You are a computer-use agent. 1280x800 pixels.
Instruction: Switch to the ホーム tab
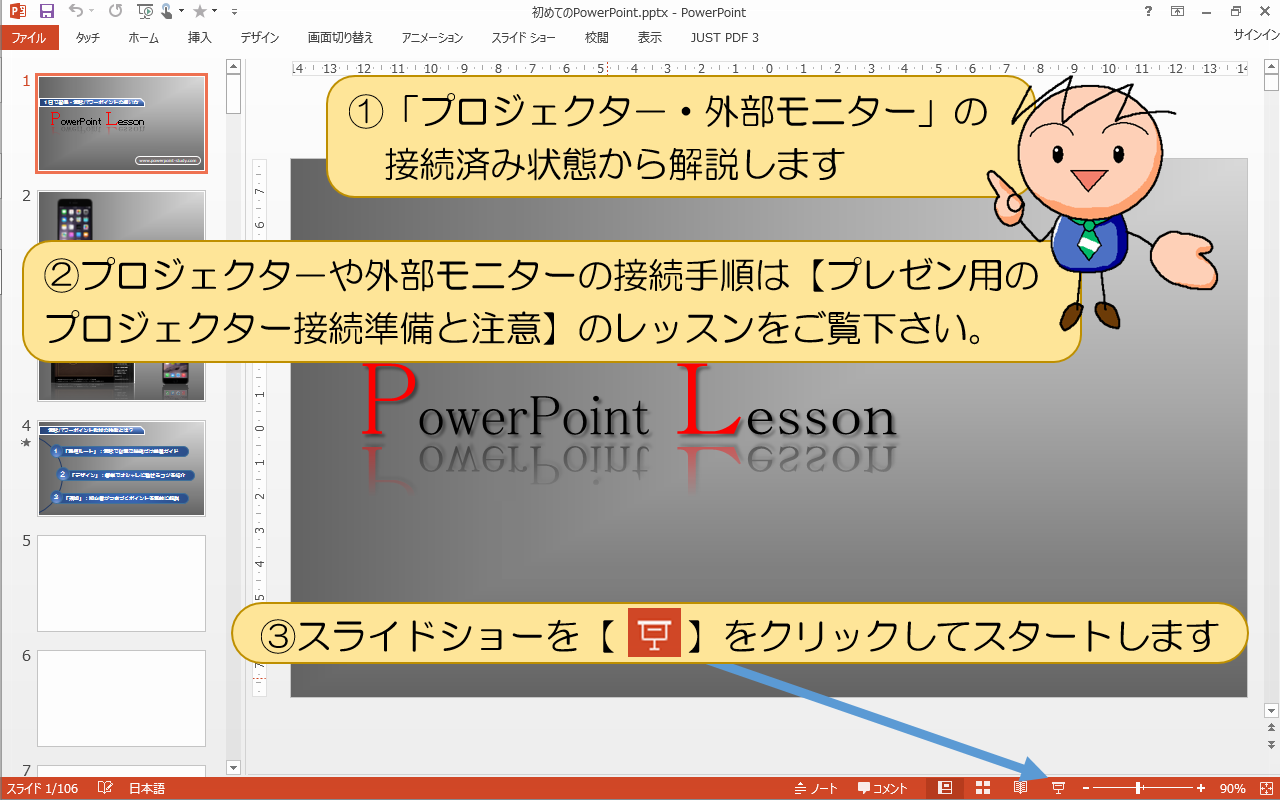point(144,38)
